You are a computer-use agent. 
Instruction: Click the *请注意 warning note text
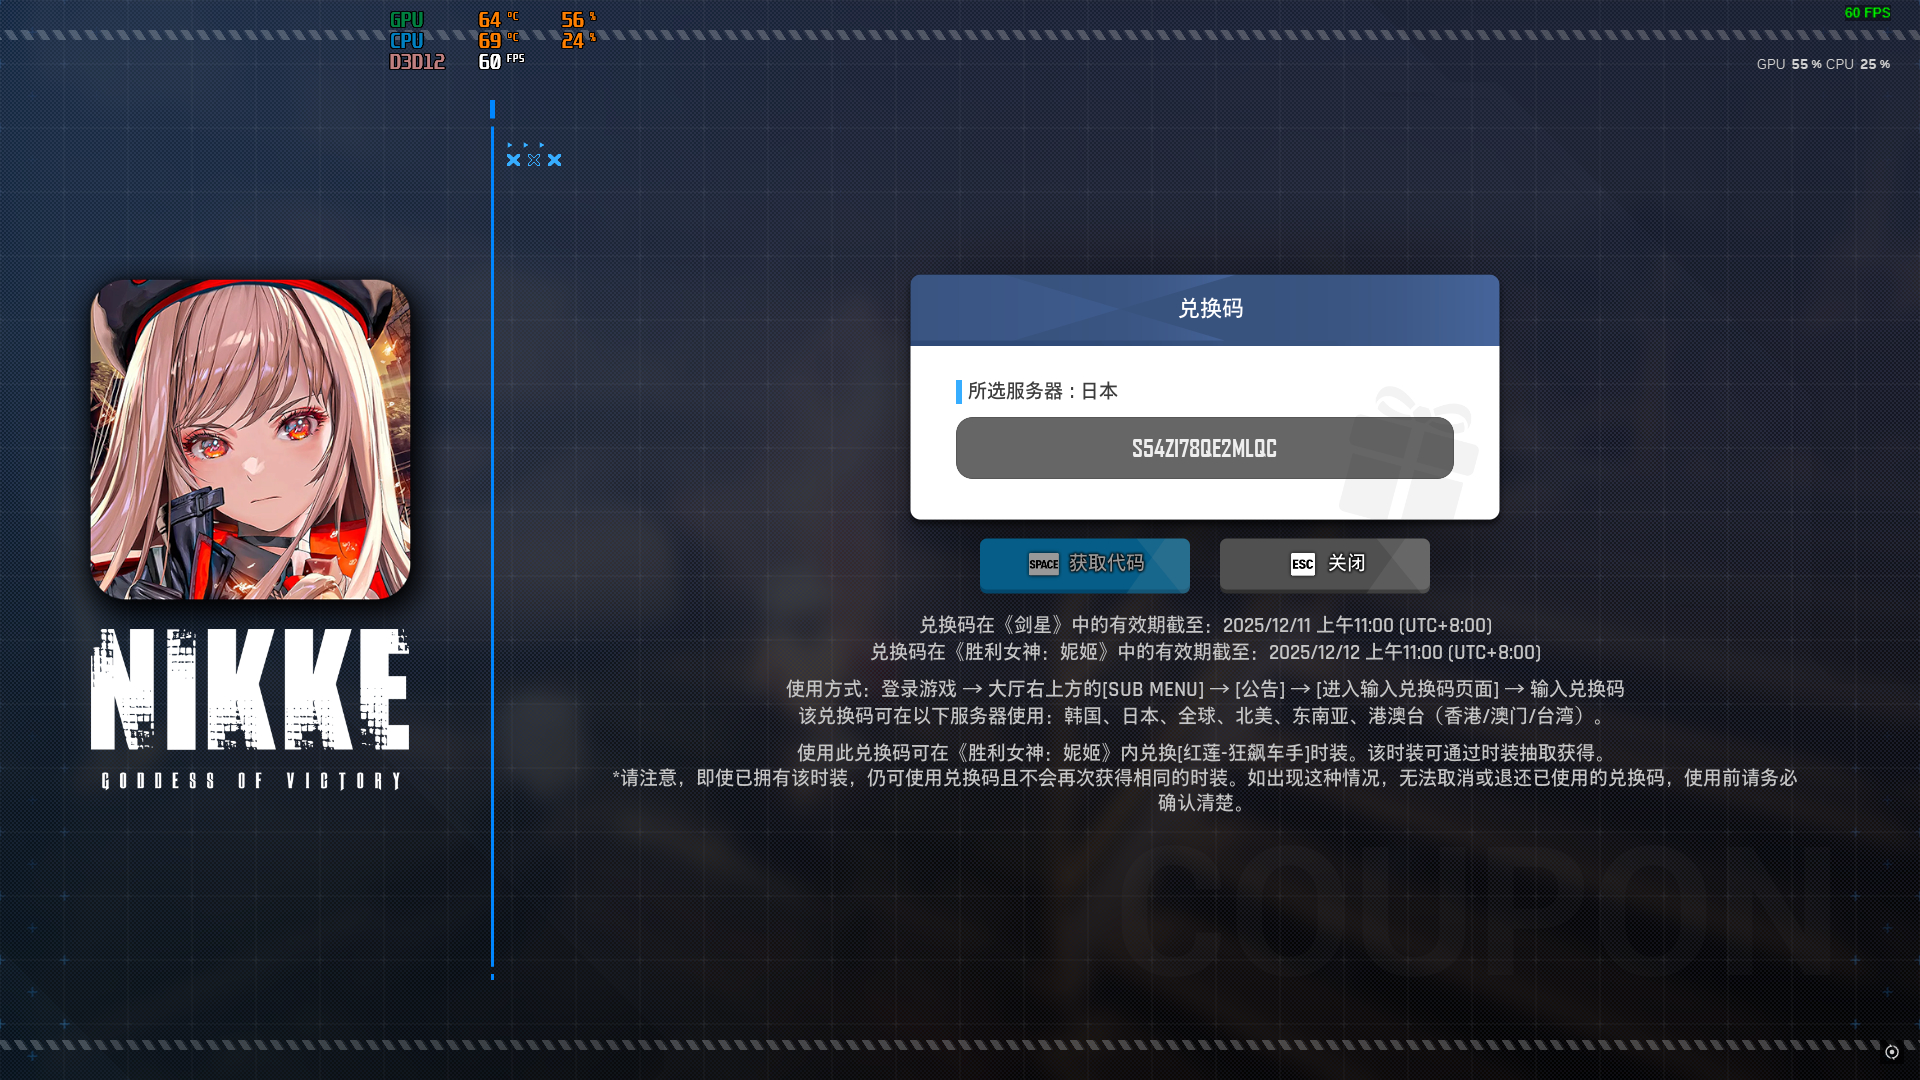point(1205,790)
